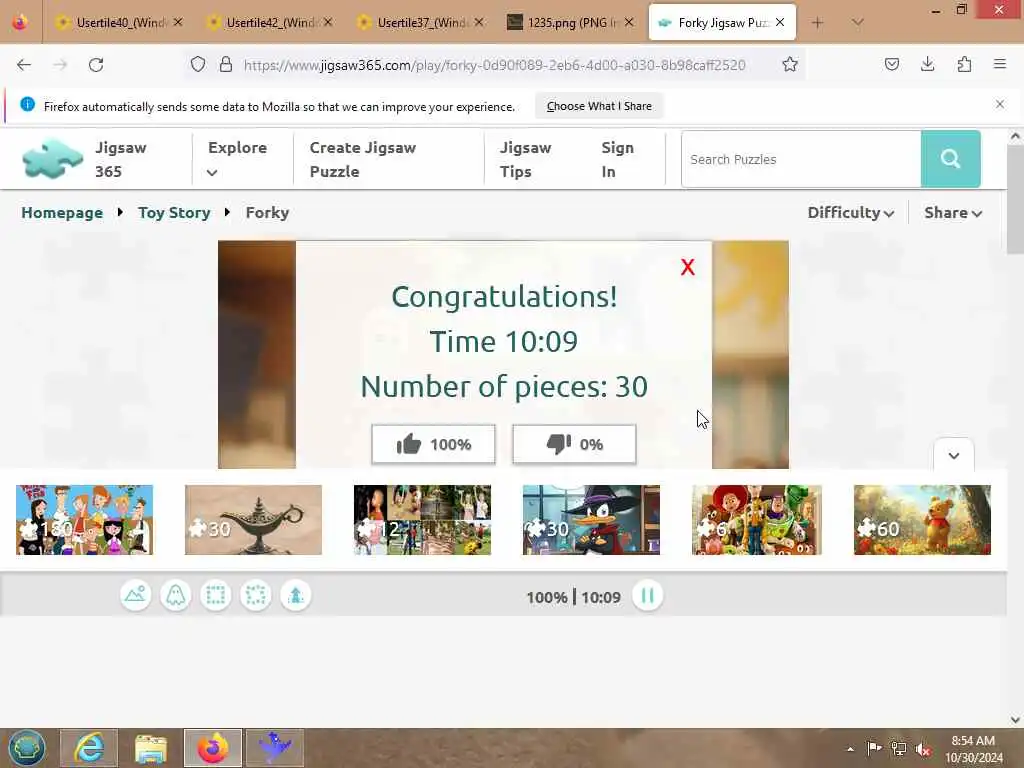Expand the Share dropdown
Image resolution: width=1024 pixels, height=768 pixels.
click(x=953, y=213)
